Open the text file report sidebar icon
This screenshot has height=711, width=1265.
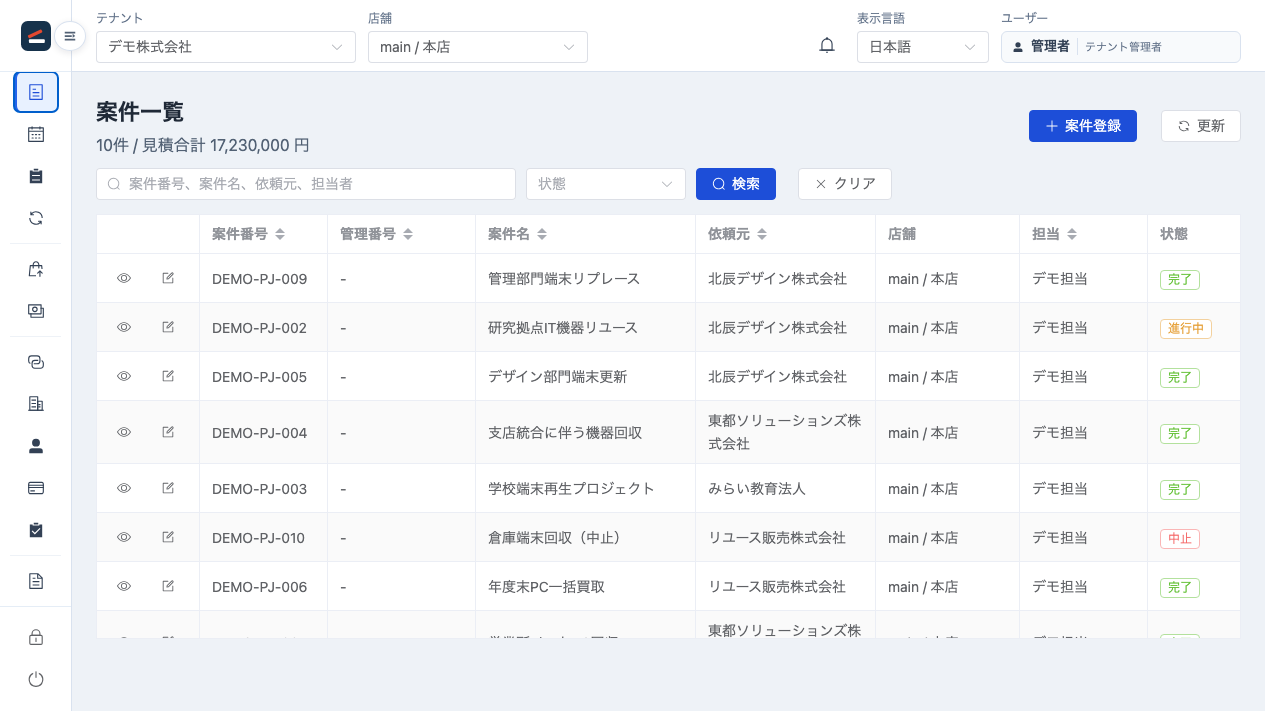(36, 581)
